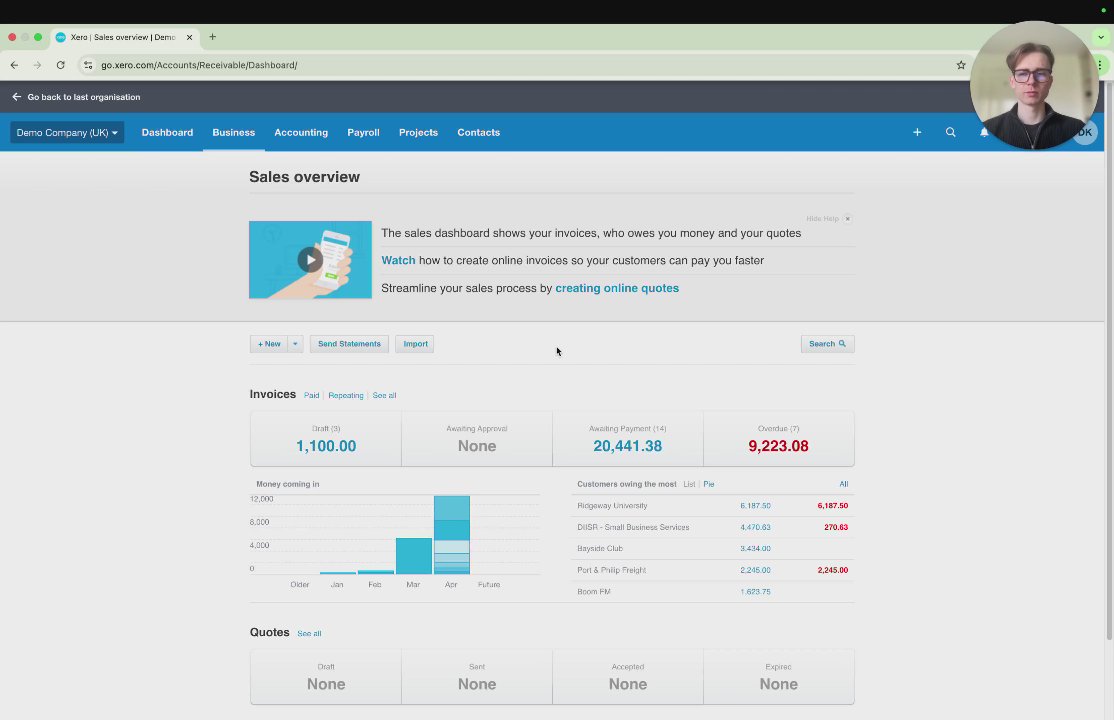
Task: Open Overdue invoices 9,223.08 panel
Action: (x=779, y=439)
